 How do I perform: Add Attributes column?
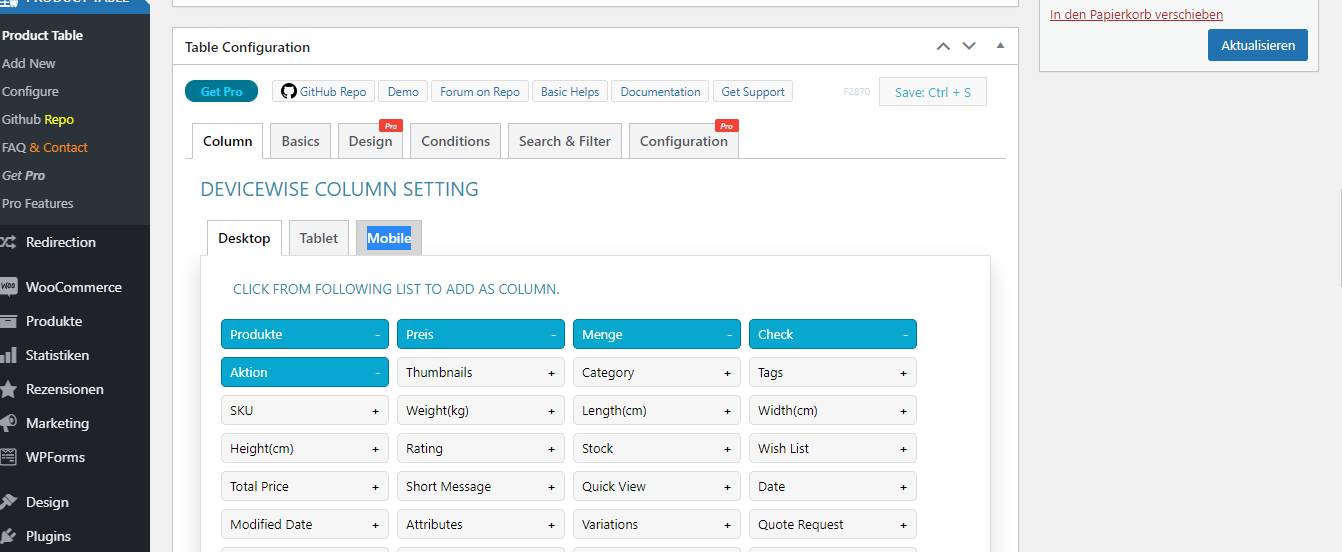click(481, 525)
